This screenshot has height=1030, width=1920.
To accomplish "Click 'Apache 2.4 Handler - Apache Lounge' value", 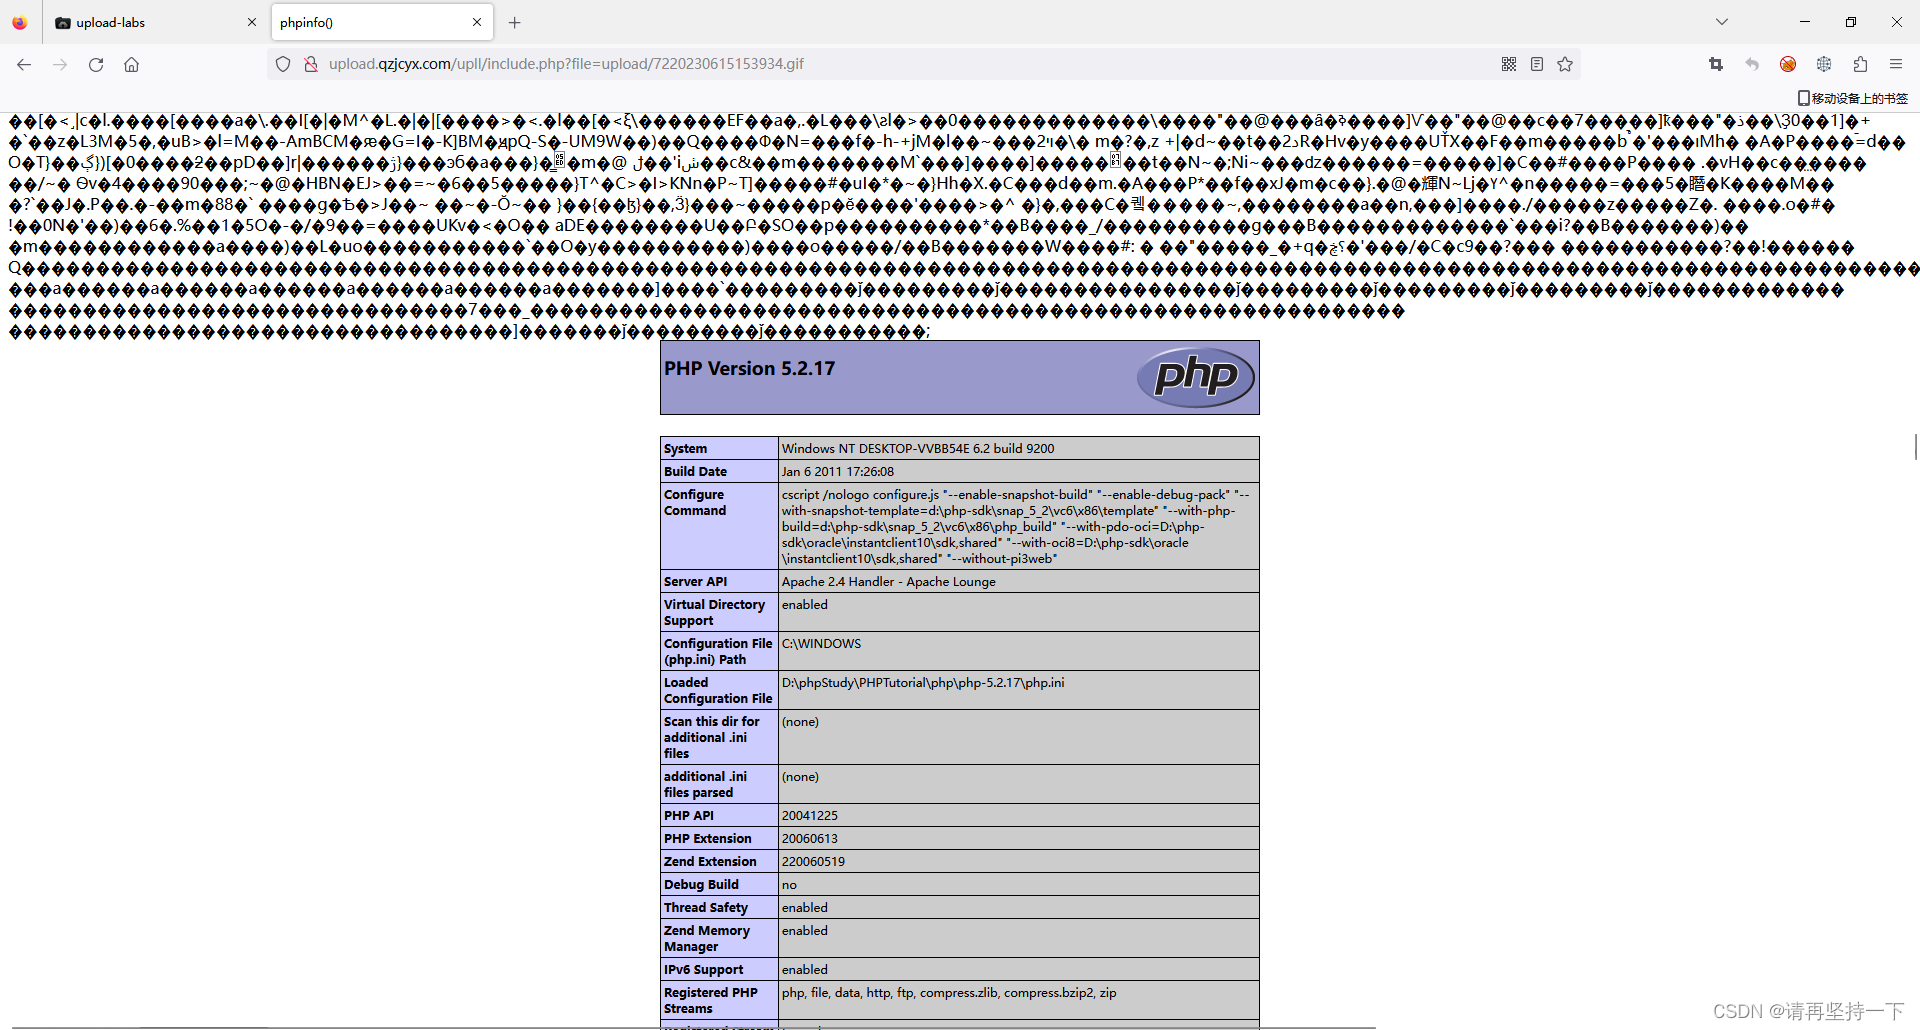I will click(x=889, y=582).
